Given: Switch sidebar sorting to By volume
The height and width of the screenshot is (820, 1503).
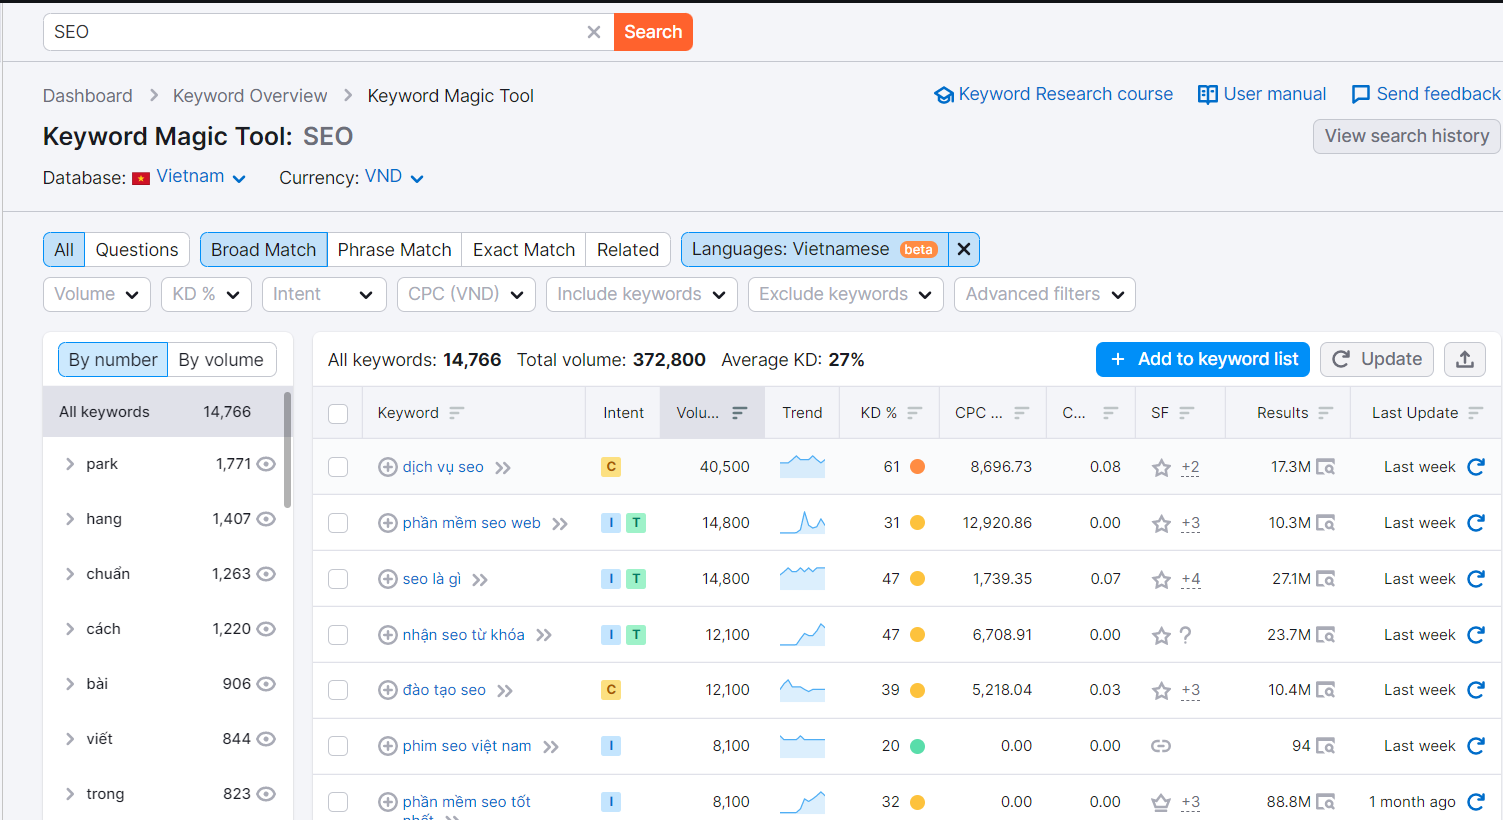Looking at the screenshot, I should coord(222,359).
